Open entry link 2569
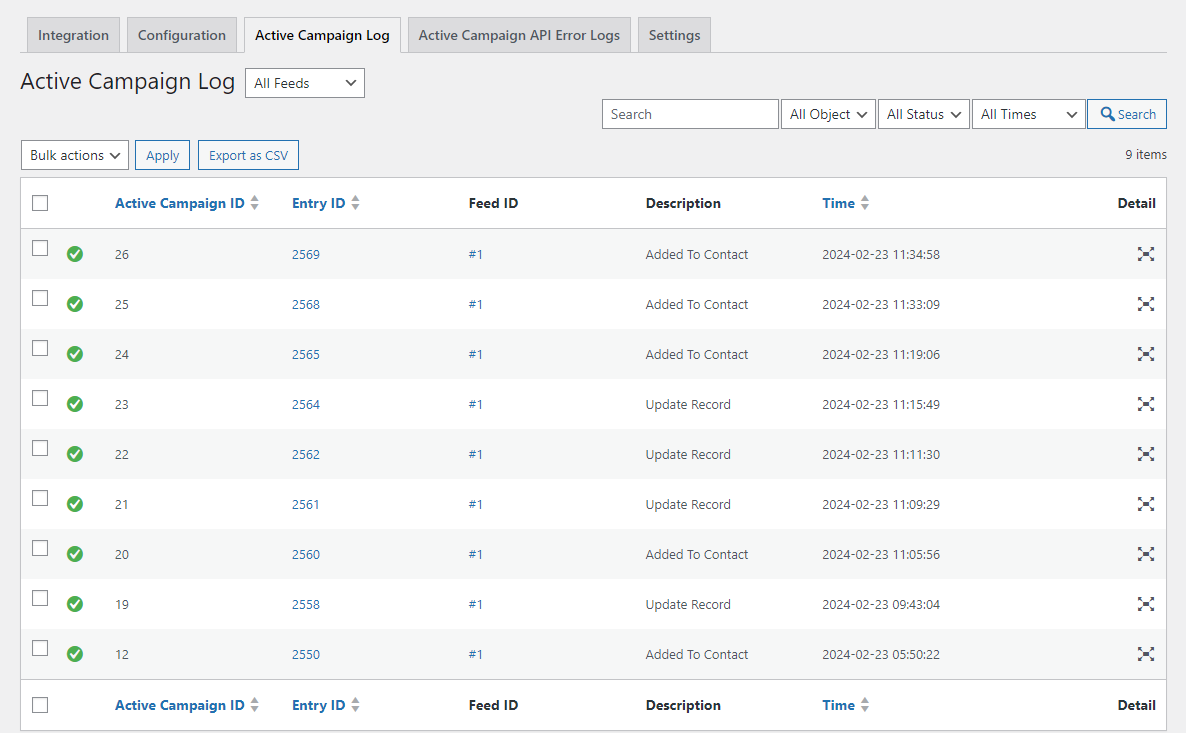This screenshot has height=733, width=1186. point(306,254)
